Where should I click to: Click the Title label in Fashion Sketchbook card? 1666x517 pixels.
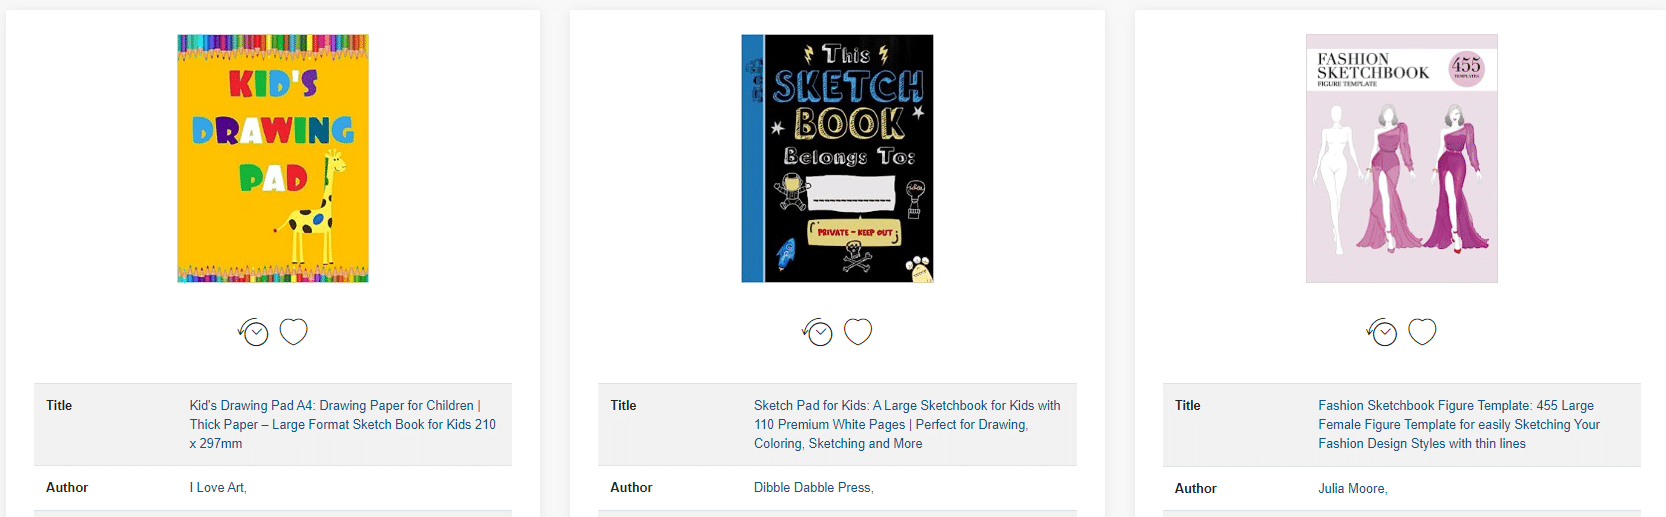pos(1188,405)
